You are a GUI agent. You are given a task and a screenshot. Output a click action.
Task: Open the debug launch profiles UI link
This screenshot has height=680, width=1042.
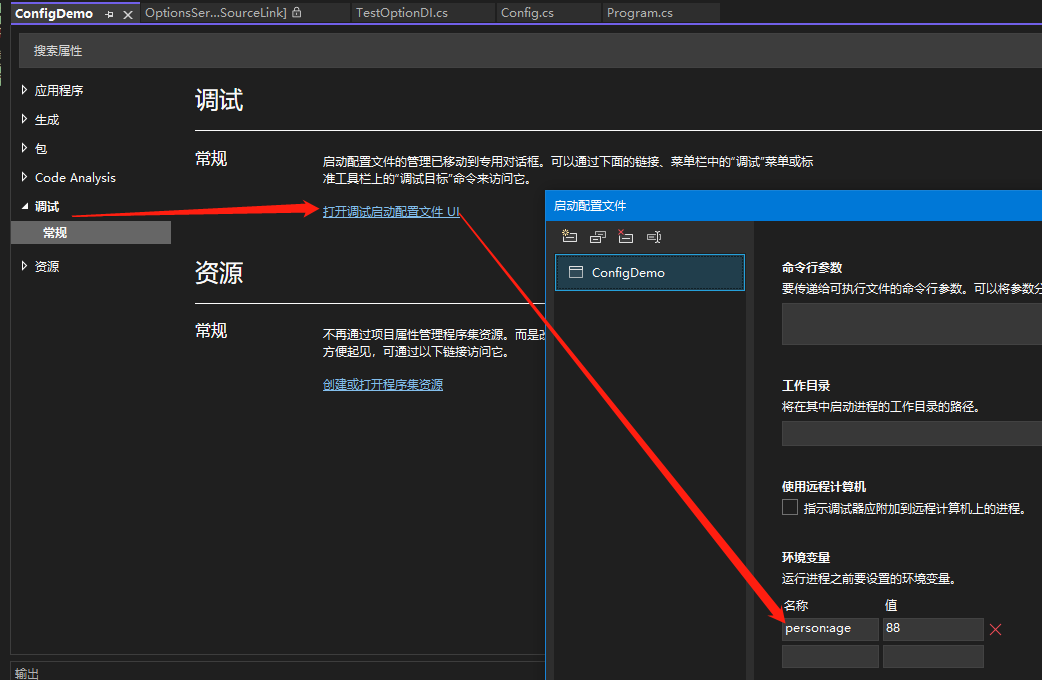tap(391, 211)
